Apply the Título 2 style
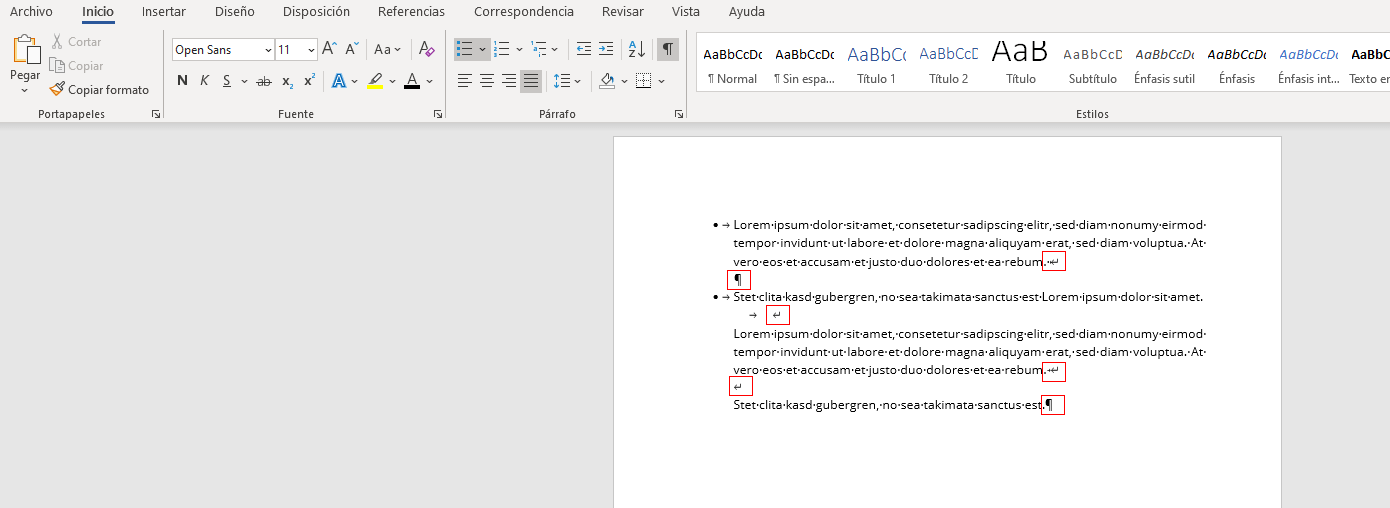The height and width of the screenshot is (508, 1390). [949, 63]
